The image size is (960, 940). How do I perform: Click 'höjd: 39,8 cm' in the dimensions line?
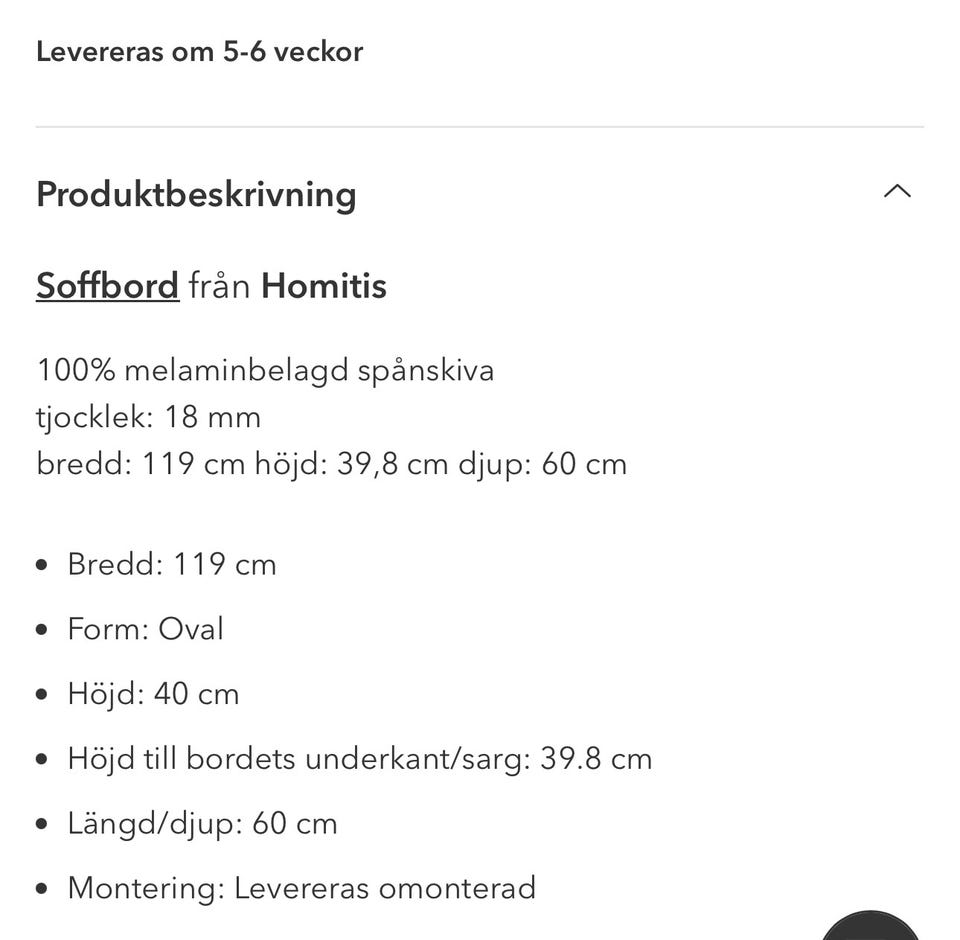(x=351, y=464)
